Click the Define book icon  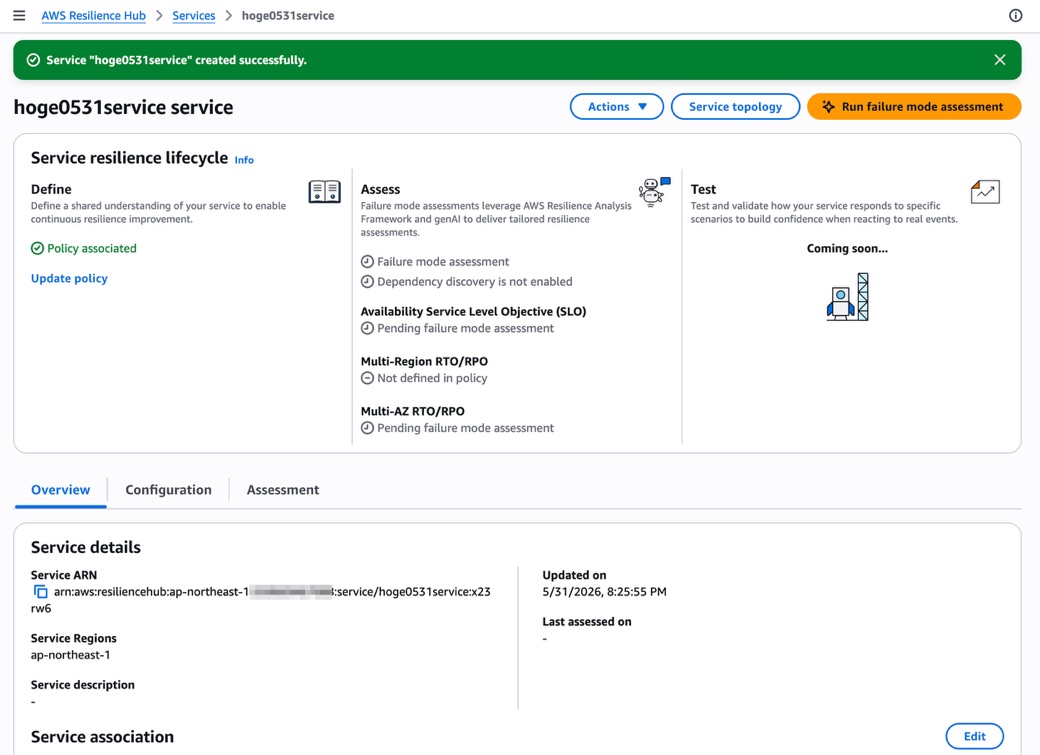324,192
